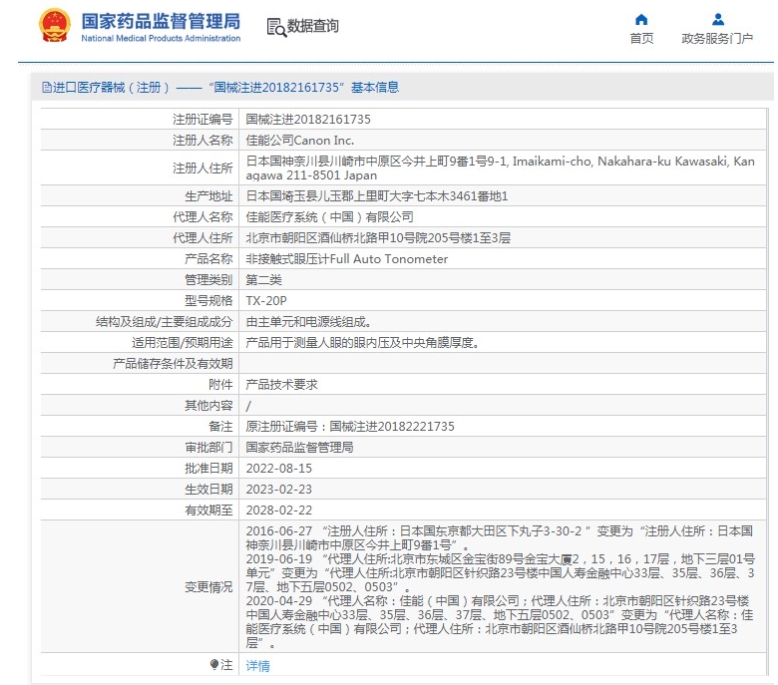Click the model value TX-20P

click(268, 300)
